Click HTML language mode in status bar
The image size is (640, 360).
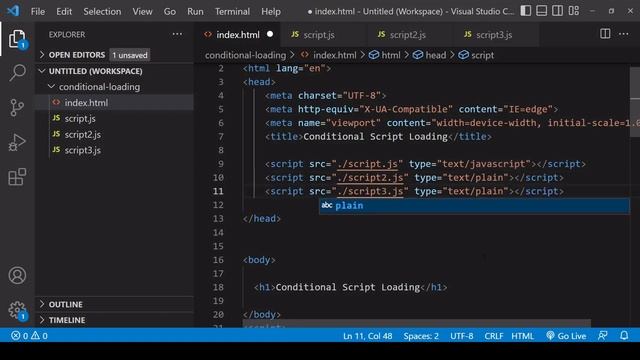[522, 336]
